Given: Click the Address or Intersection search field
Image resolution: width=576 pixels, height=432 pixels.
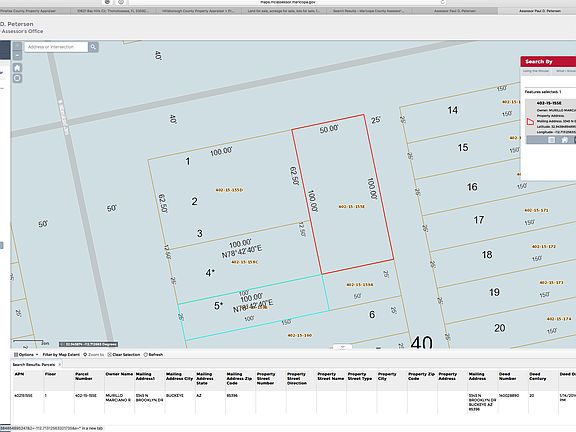Looking at the screenshot, I should [x=56, y=47].
